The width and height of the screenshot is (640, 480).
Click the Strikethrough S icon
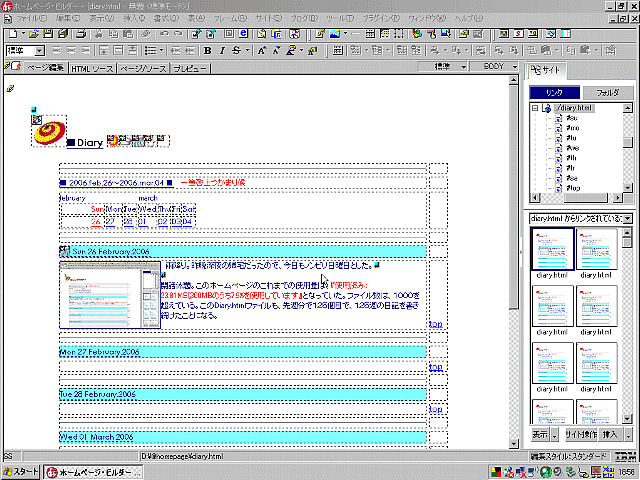pos(236,50)
